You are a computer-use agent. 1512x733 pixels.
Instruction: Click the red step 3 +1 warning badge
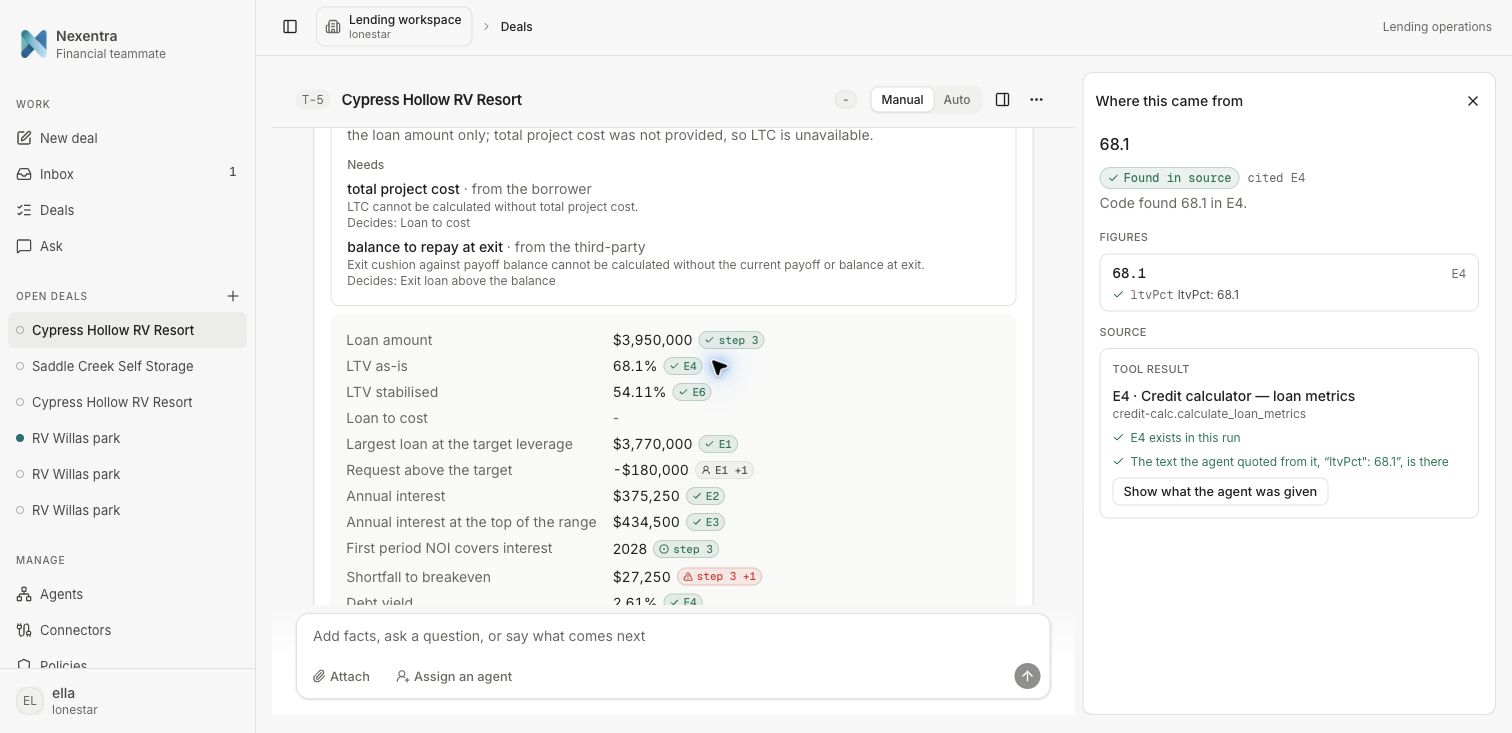click(719, 577)
